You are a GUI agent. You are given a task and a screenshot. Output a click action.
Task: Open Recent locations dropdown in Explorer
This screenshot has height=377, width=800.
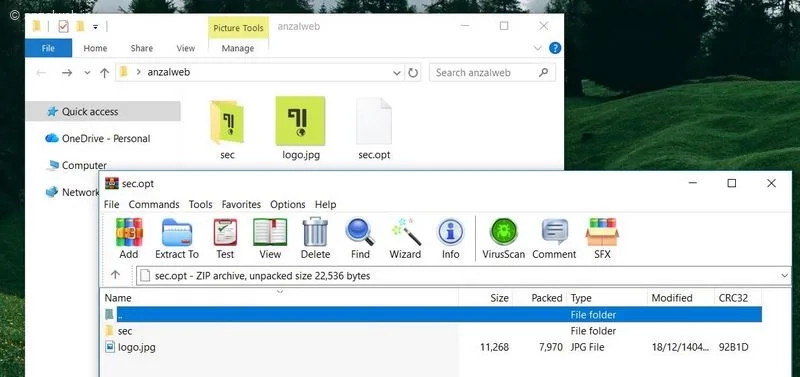(x=87, y=73)
